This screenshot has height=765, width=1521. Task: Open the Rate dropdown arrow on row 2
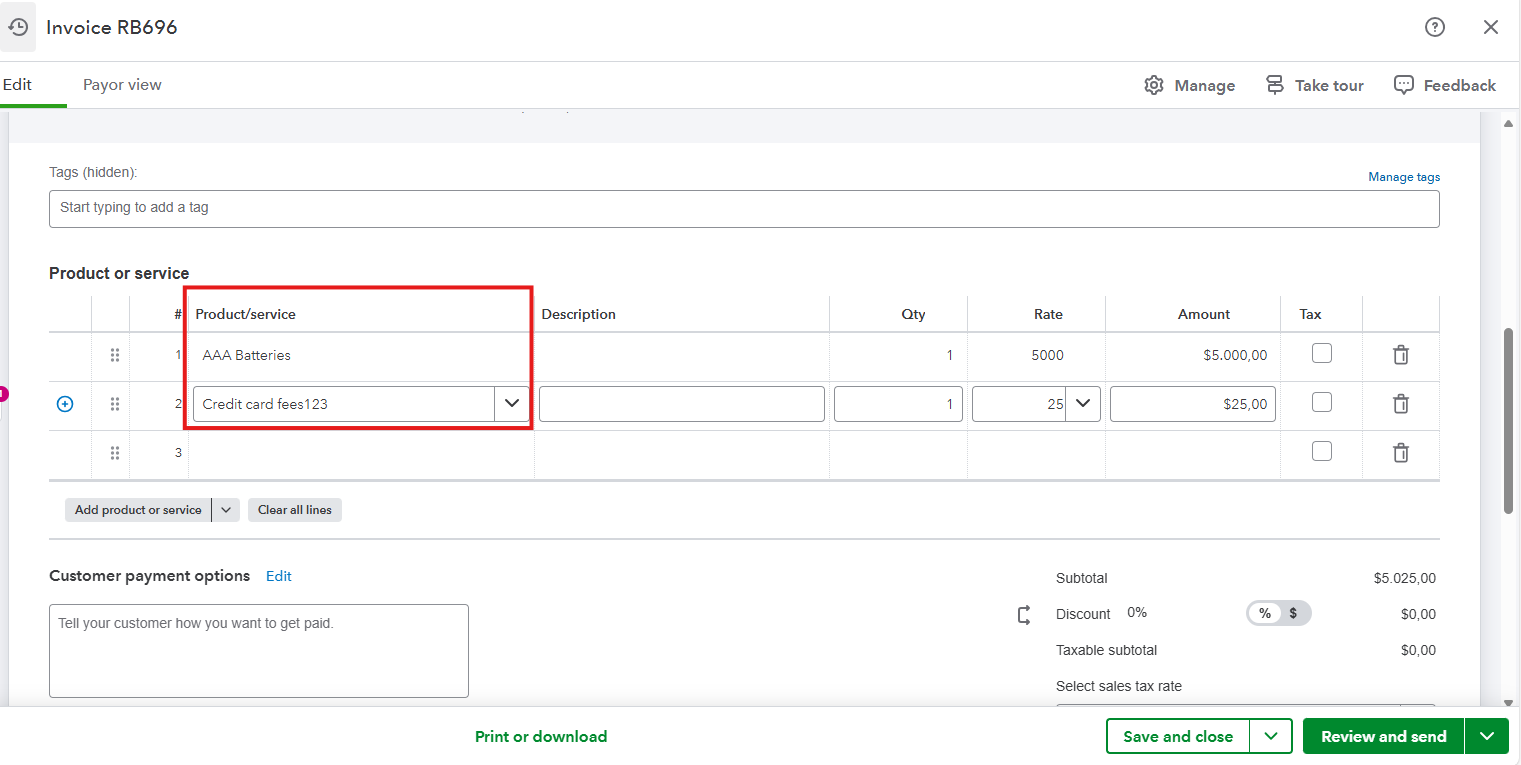[x=1082, y=404]
